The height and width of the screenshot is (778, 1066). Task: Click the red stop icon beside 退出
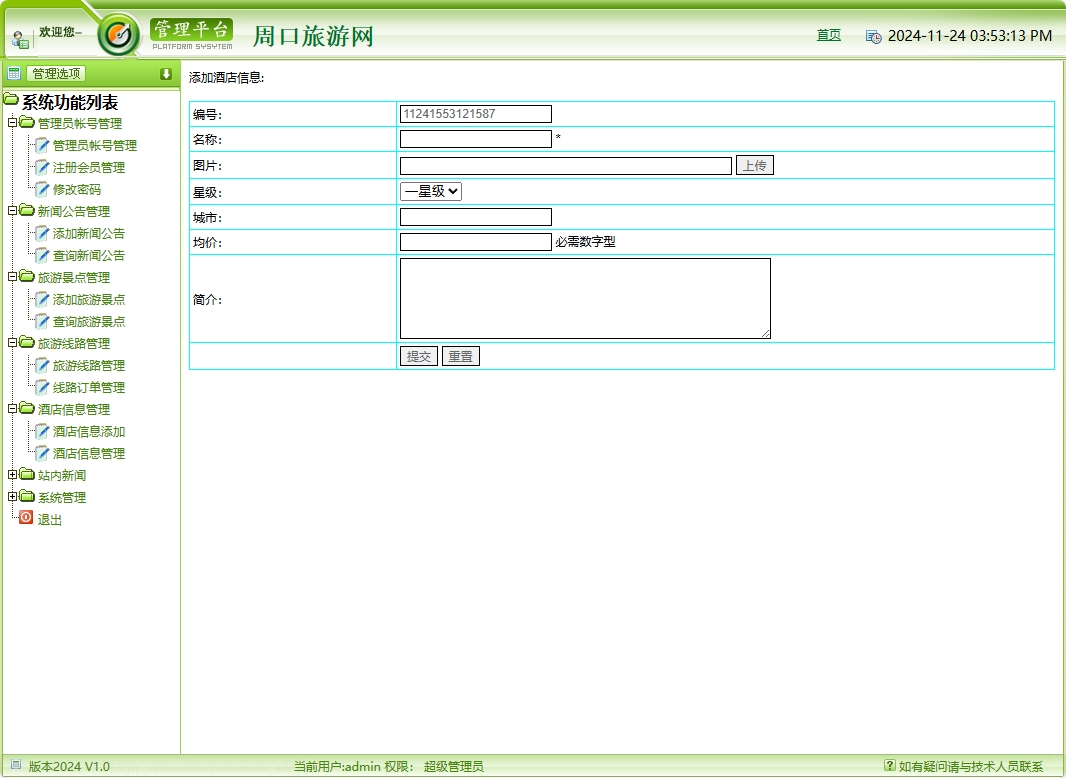pos(26,517)
